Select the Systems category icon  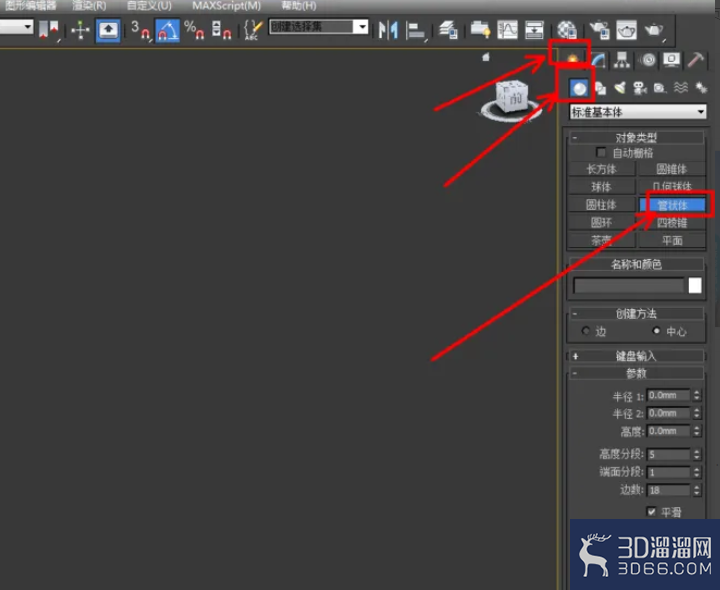(x=701, y=88)
